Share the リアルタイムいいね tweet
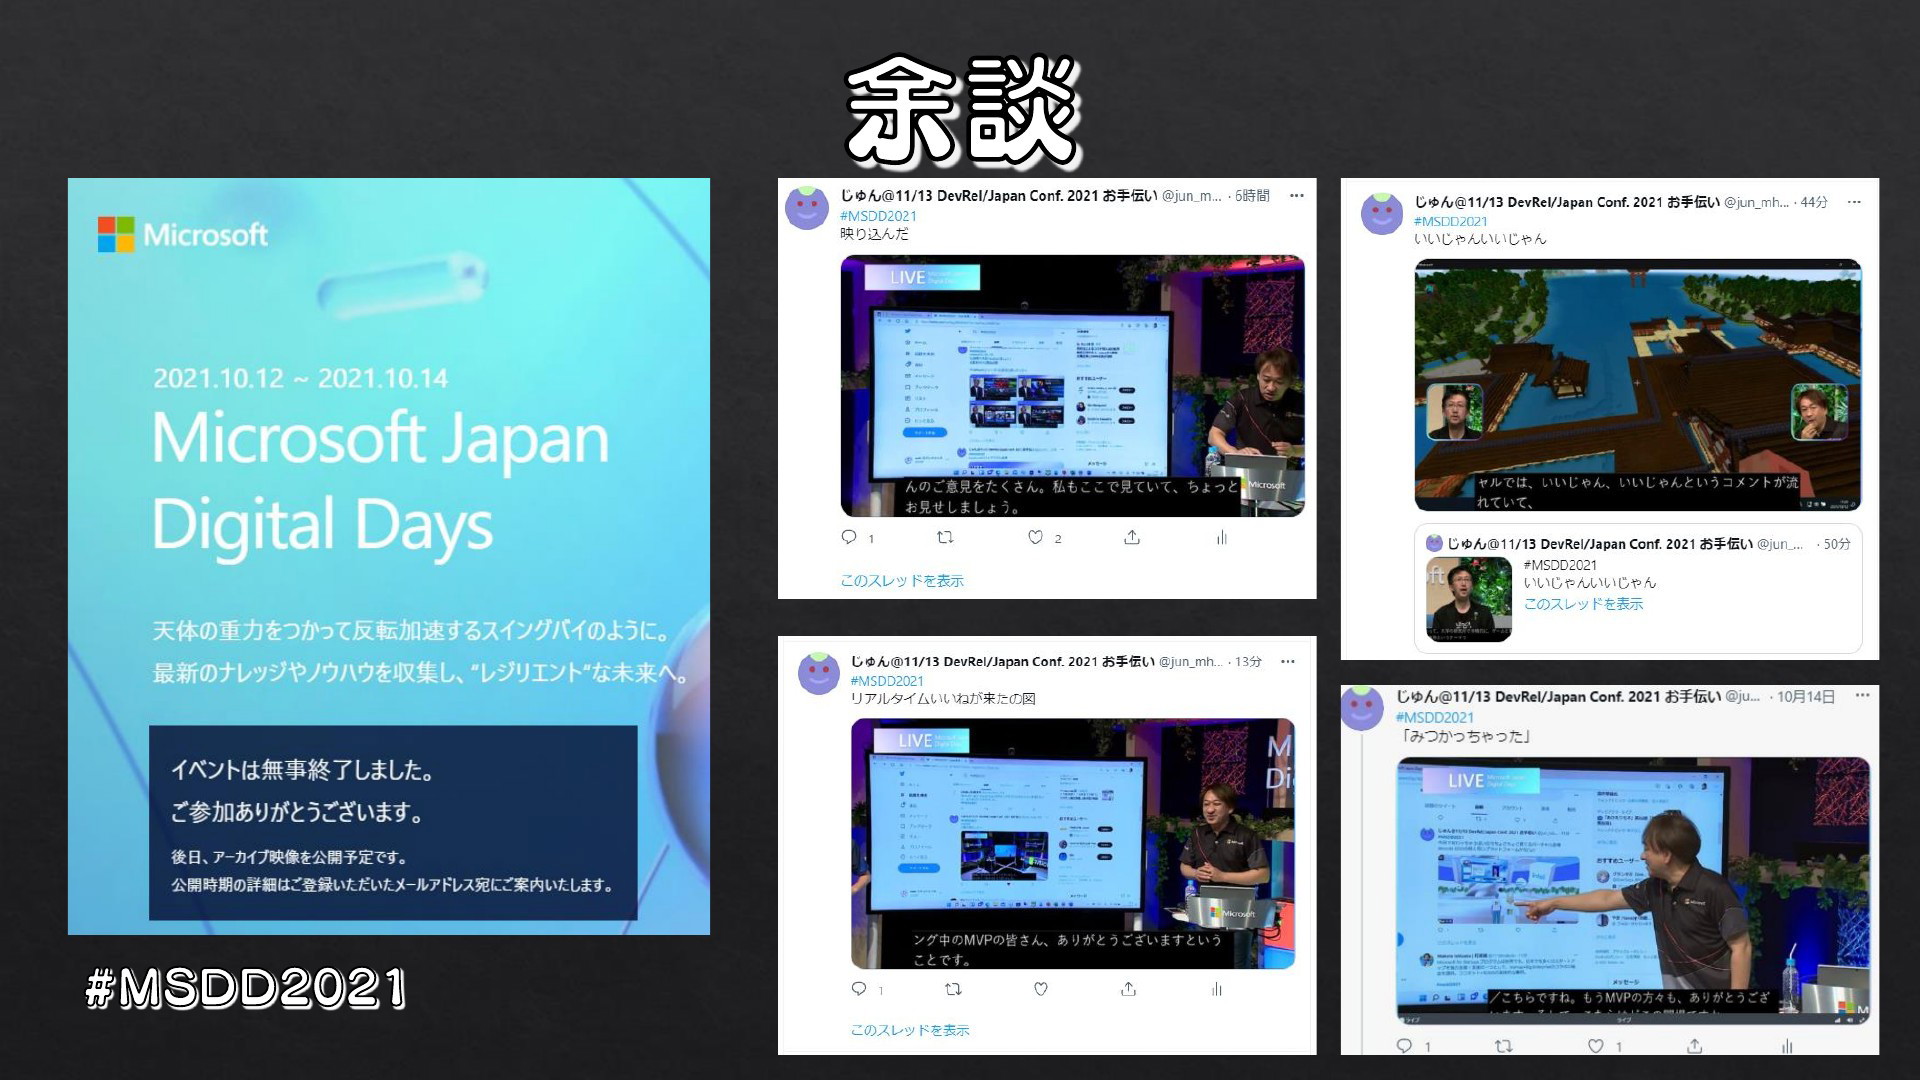1920x1080 pixels. [x=1128, y=989]
